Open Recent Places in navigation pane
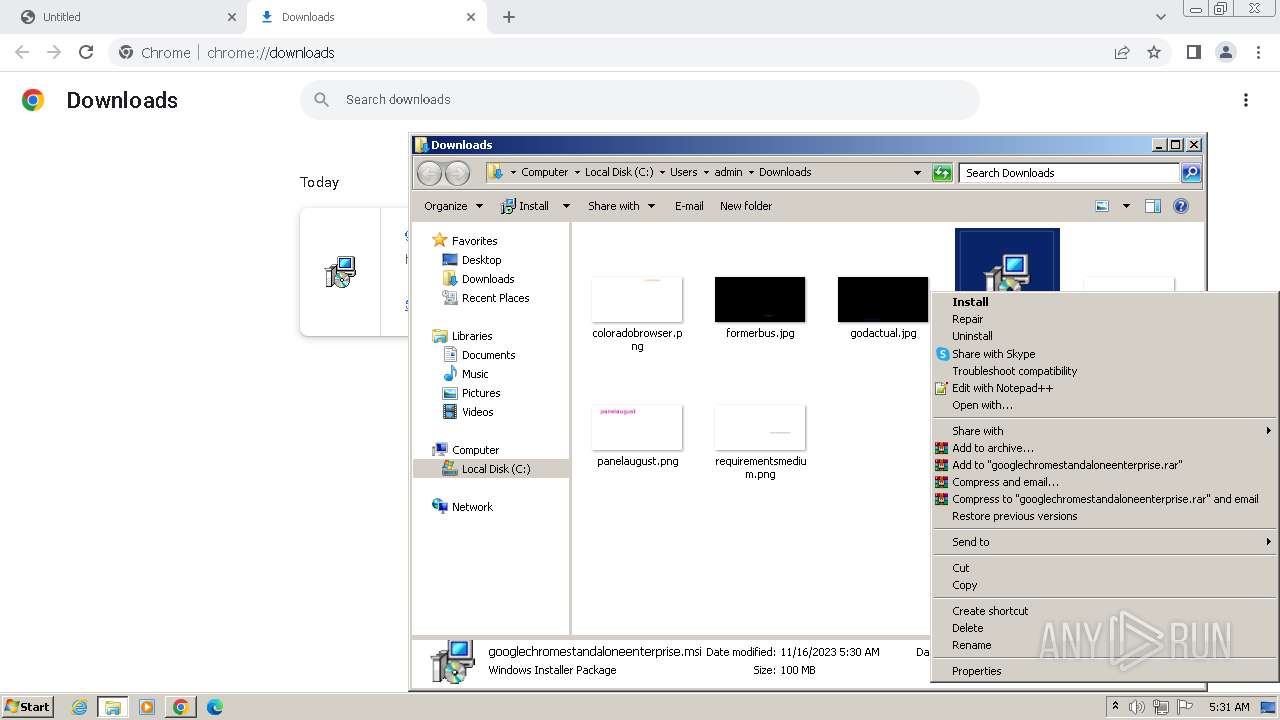 coord(495,298)
